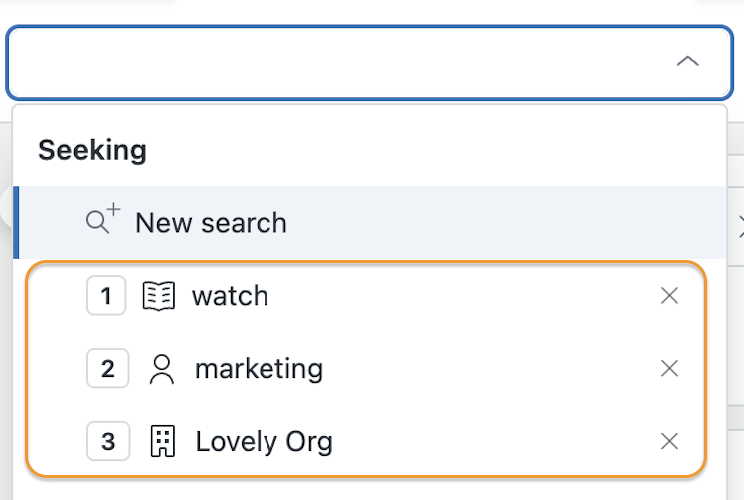Remove the Lovely Org recent search

[x=669, y=441]
